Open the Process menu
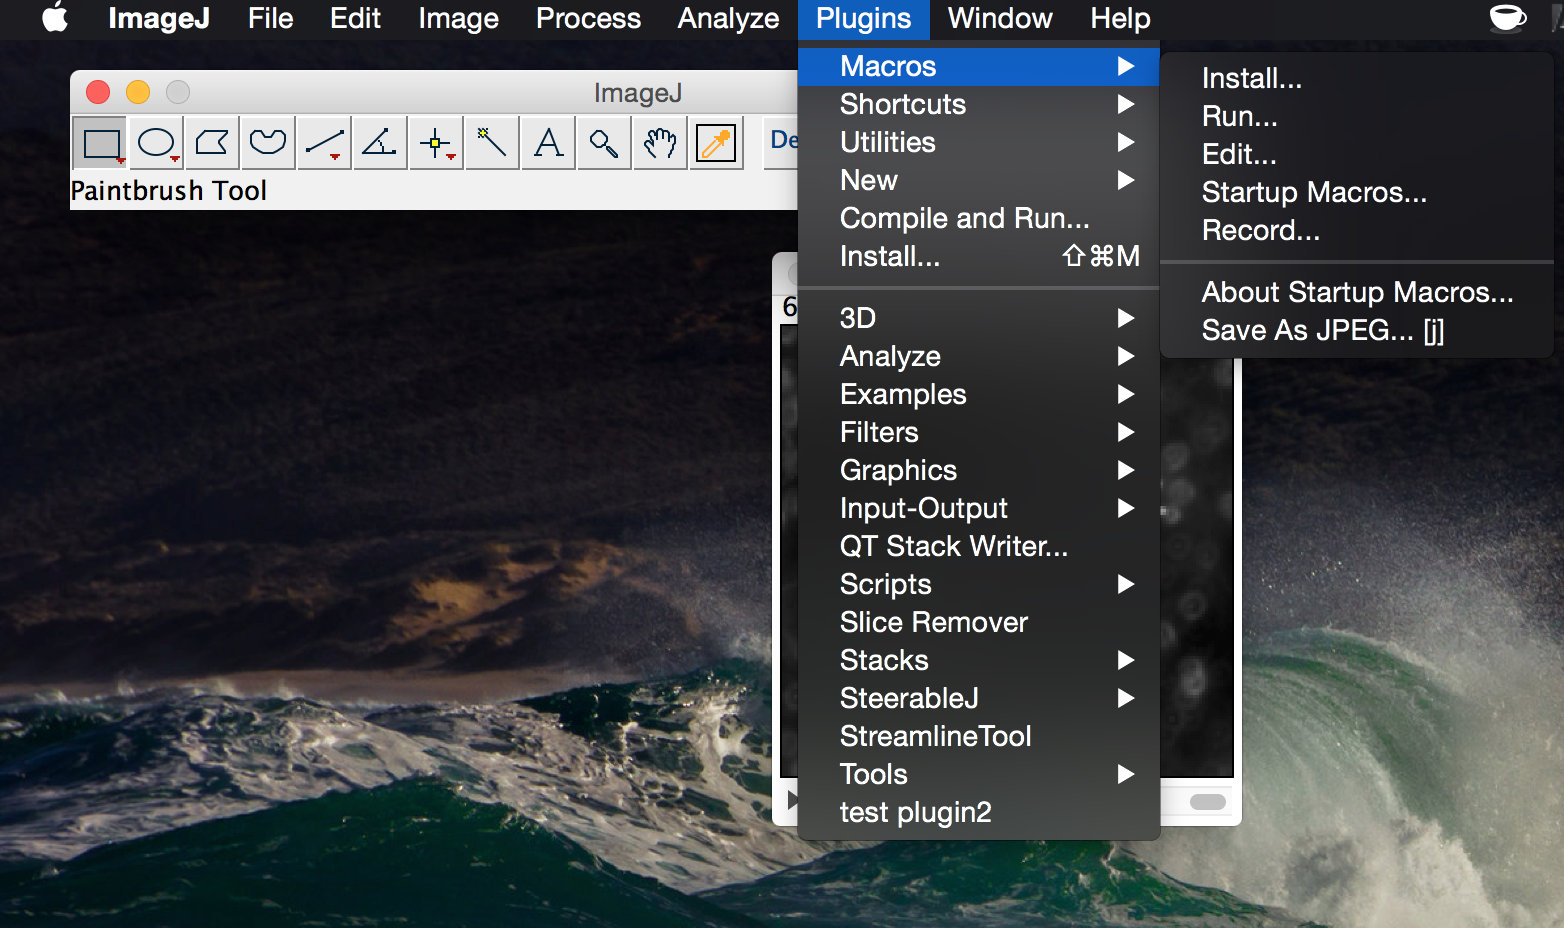The image size is (1564, 928). [x=588, y=18]
